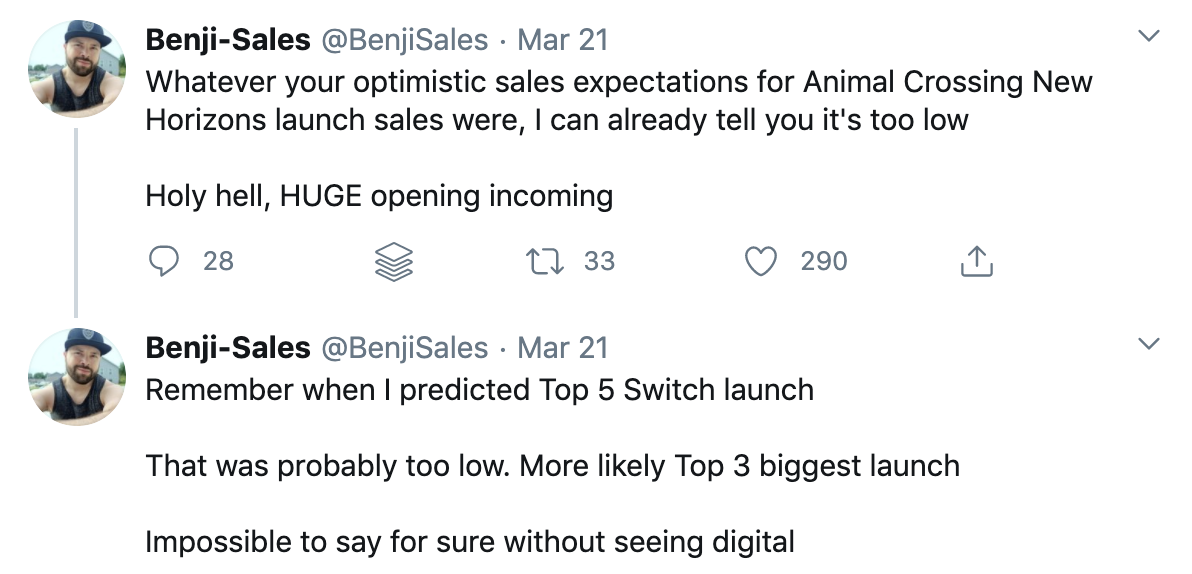This screenshot has width=1192, height=574.
Task: Click the reply count of 28
Action: tap(218, 261)
